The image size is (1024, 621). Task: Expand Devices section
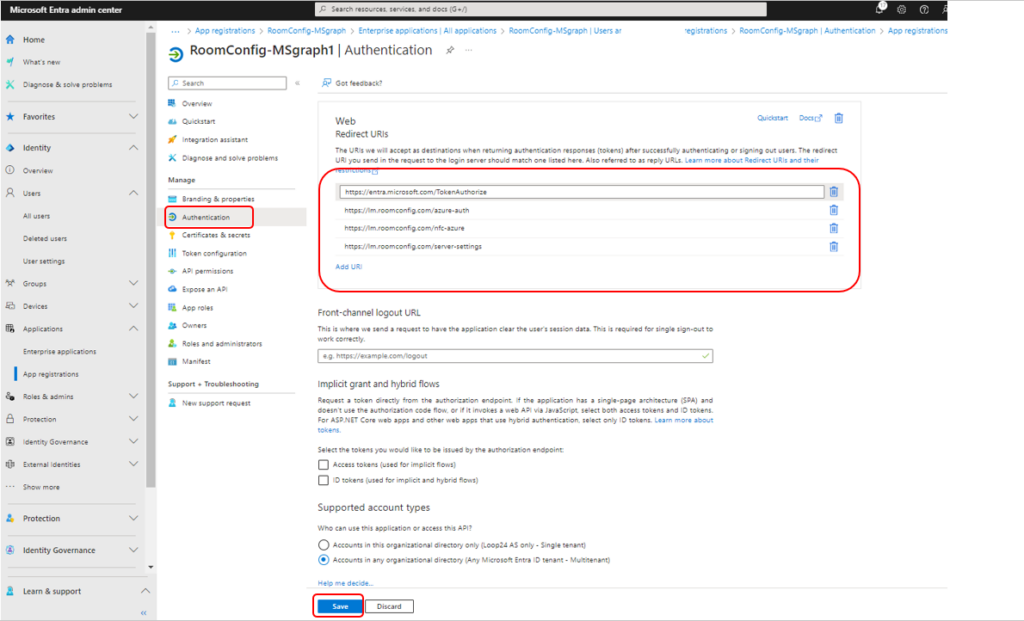click(x=133, y=306)
